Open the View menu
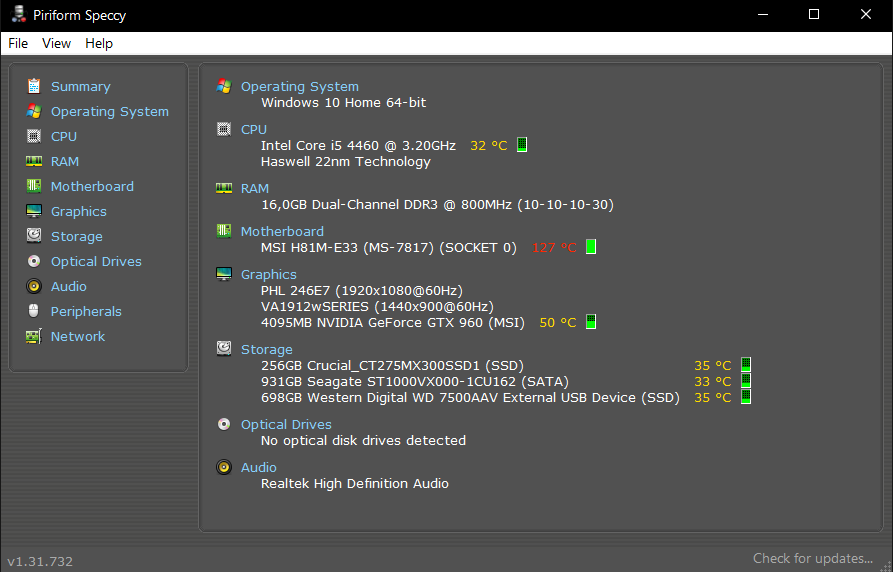Screen dimensions: 893x572 coord(56,43)
